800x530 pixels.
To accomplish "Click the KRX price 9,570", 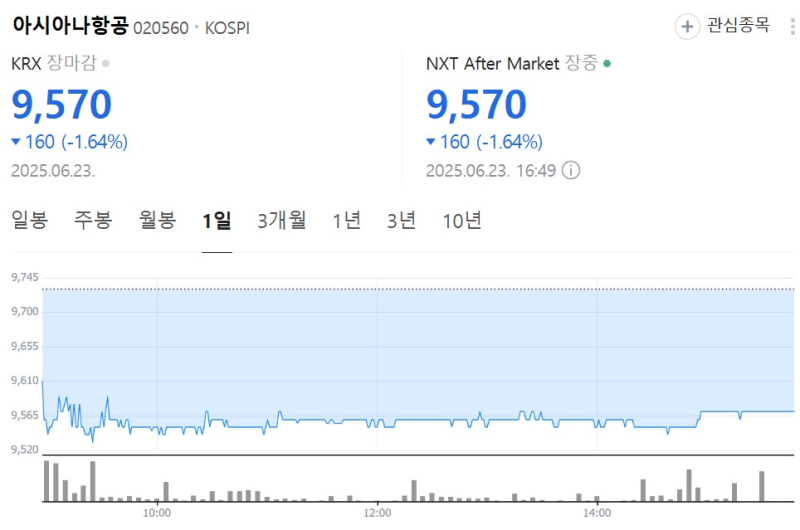I will point(61,105).
